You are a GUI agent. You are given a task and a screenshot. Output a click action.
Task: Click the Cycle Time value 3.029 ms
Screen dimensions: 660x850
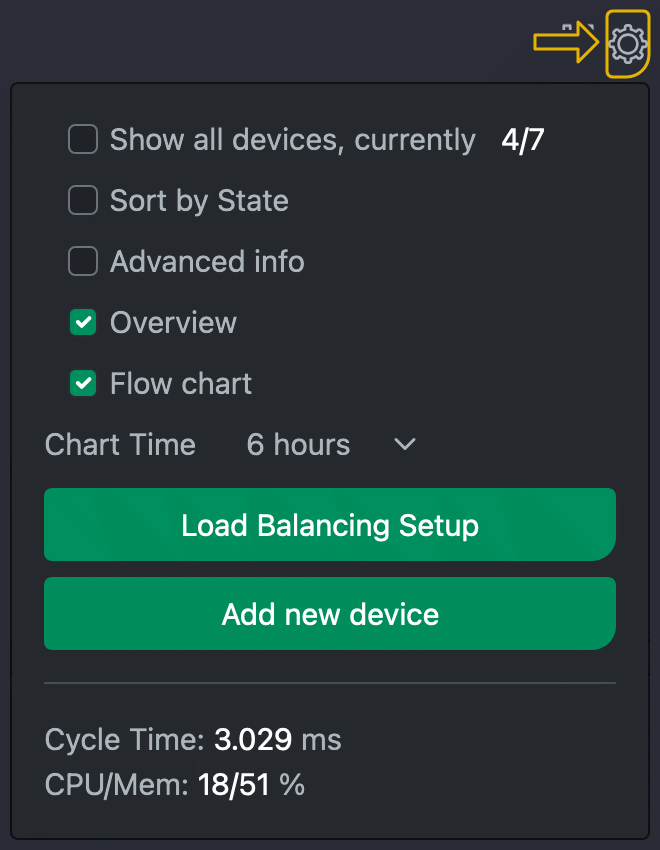click(x=275, y=739)
